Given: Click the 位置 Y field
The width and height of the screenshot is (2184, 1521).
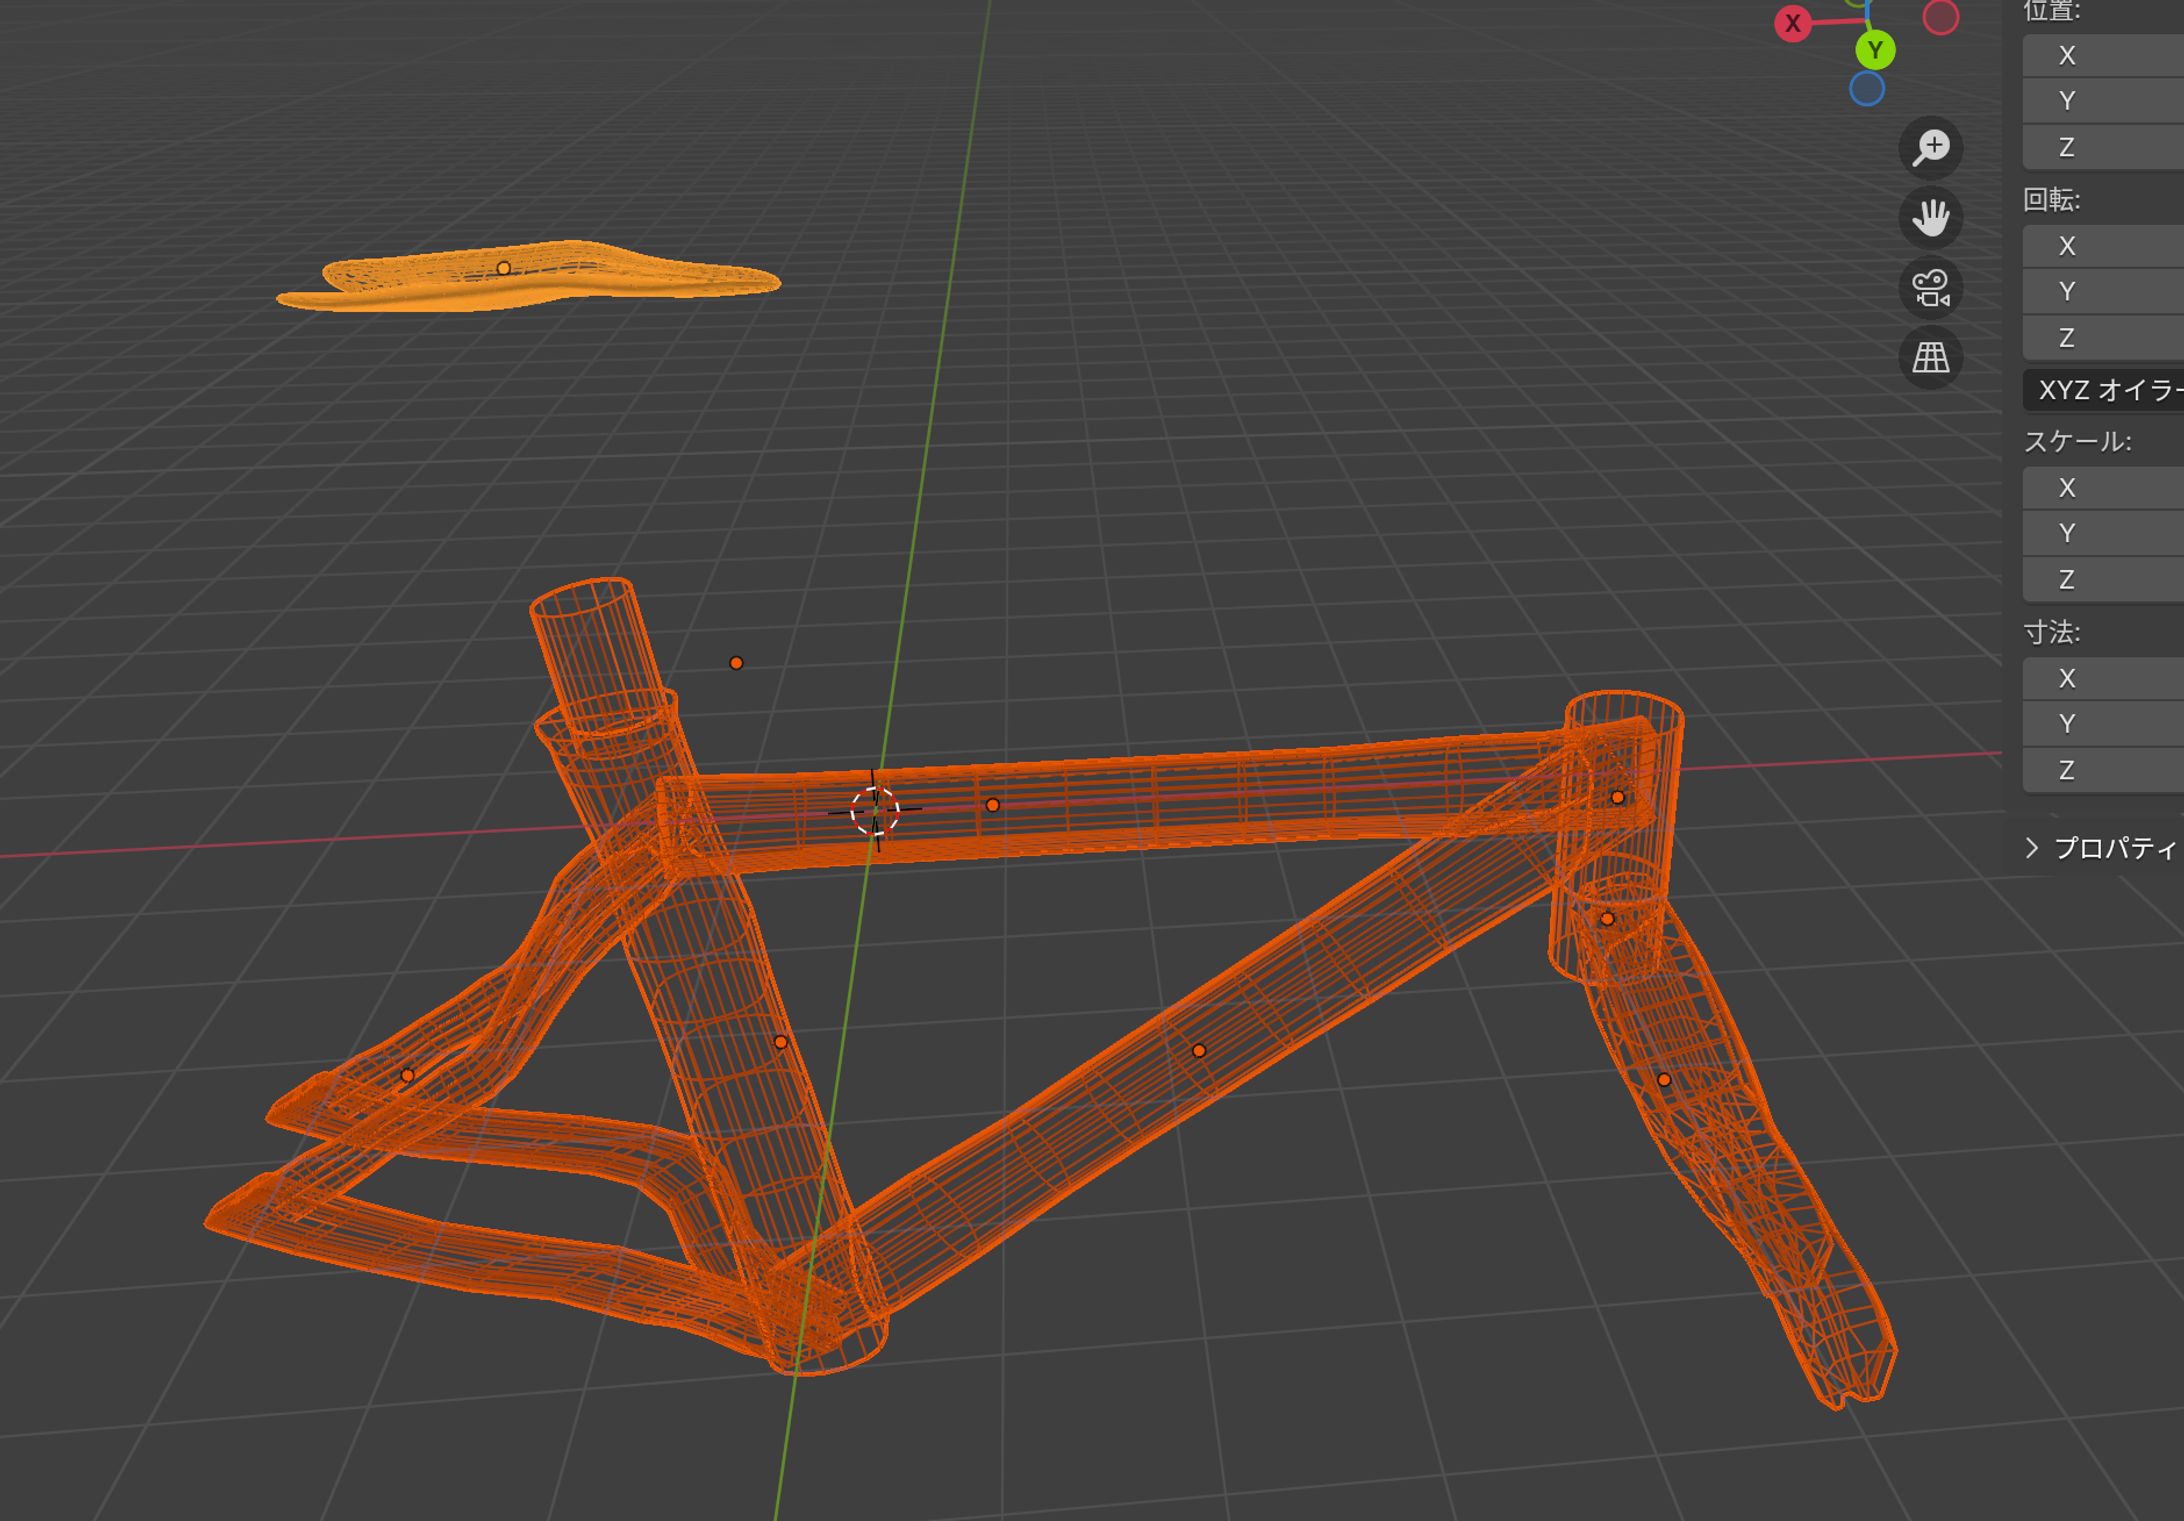Looking at the screenshot, I should pos(2103,101).
